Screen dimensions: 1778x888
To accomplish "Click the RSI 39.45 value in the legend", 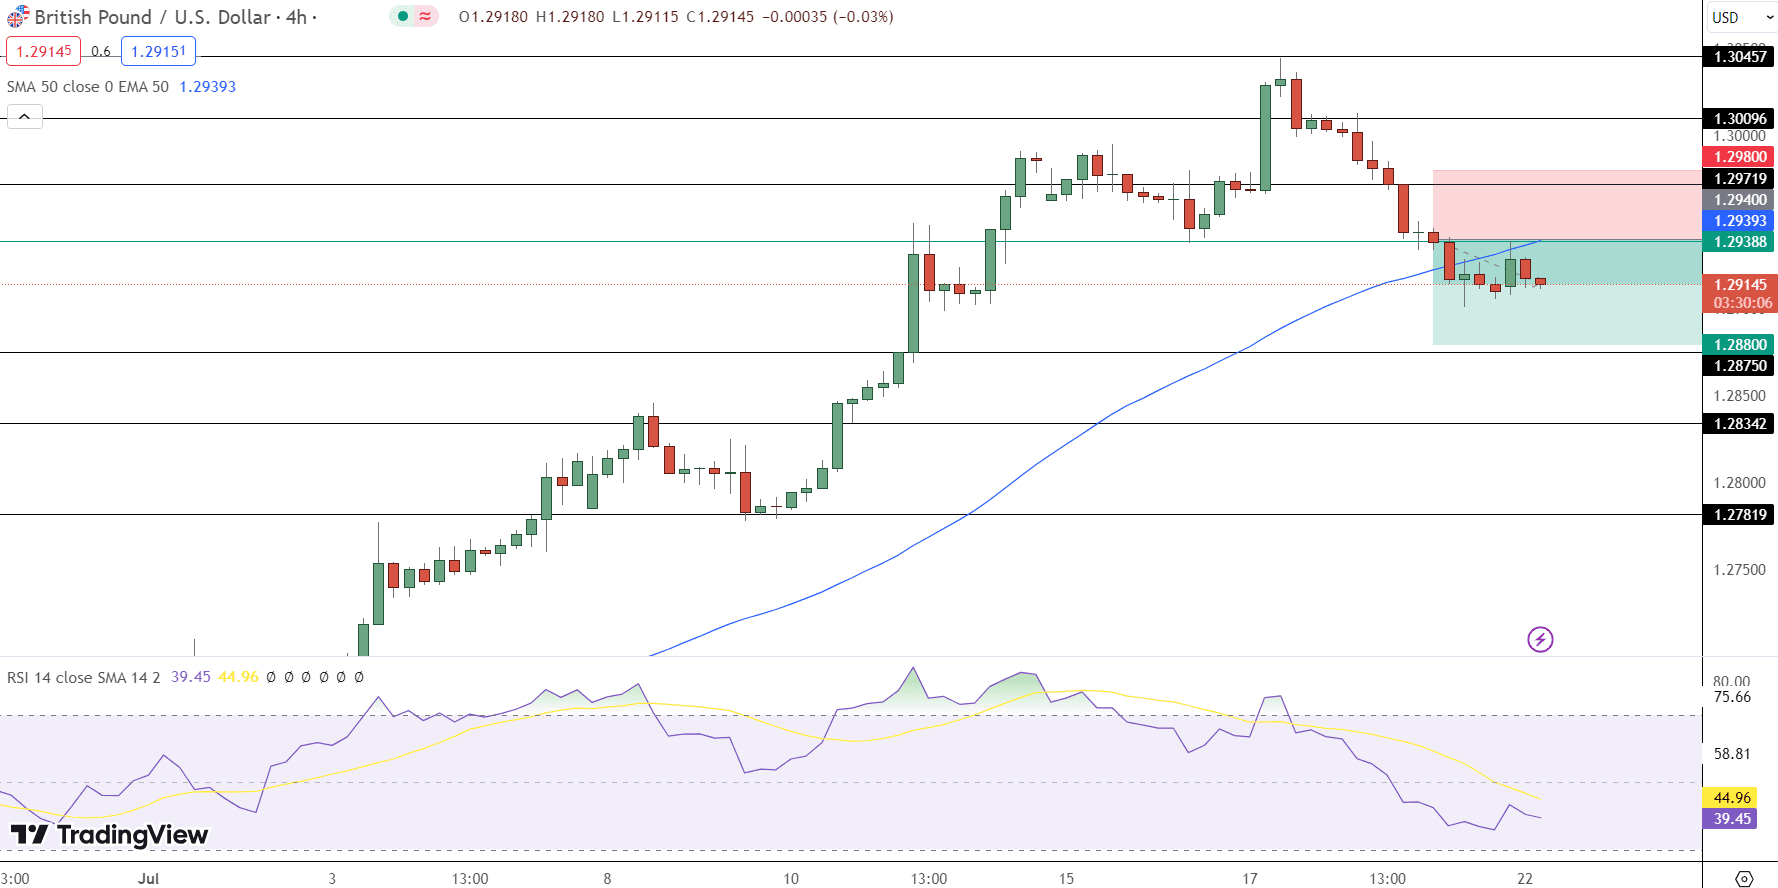I will pos(191,677).
